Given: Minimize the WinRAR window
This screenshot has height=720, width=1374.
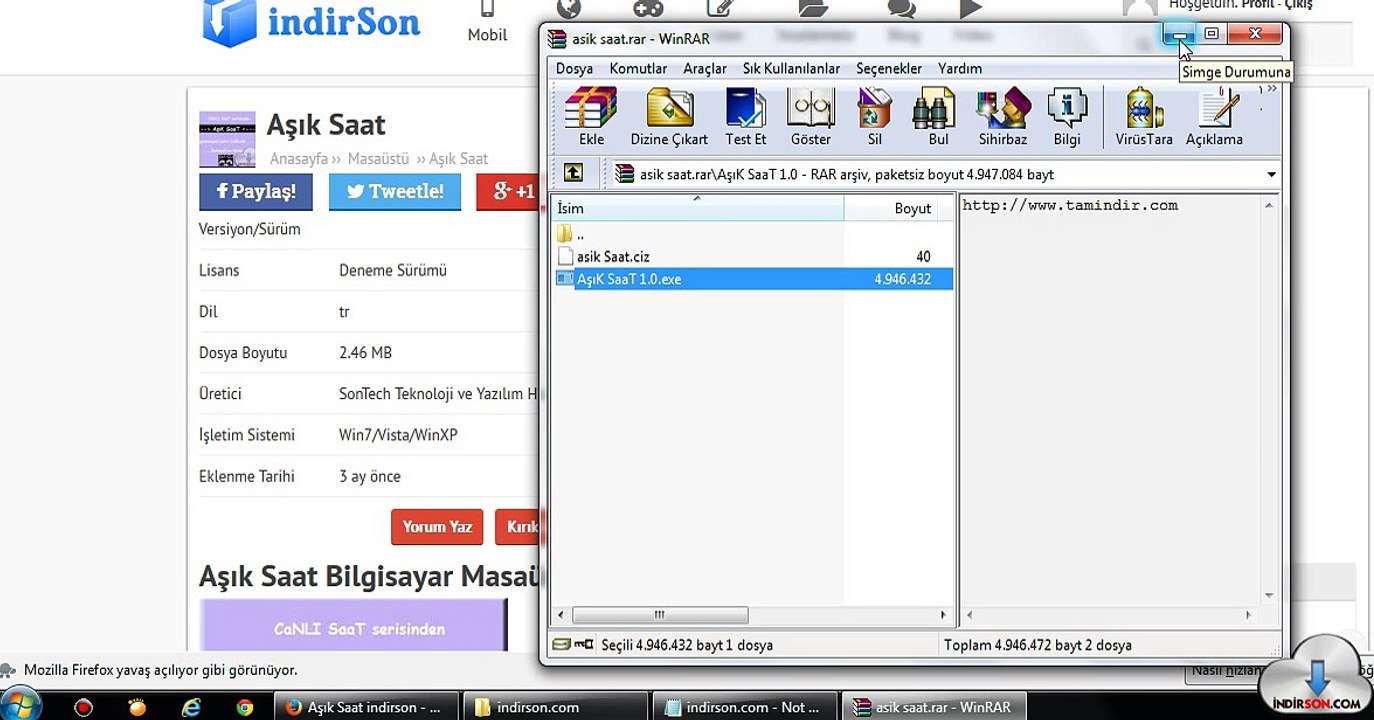Looking at the screenshot, I should pyautogui.click(x=1180, y=34).
